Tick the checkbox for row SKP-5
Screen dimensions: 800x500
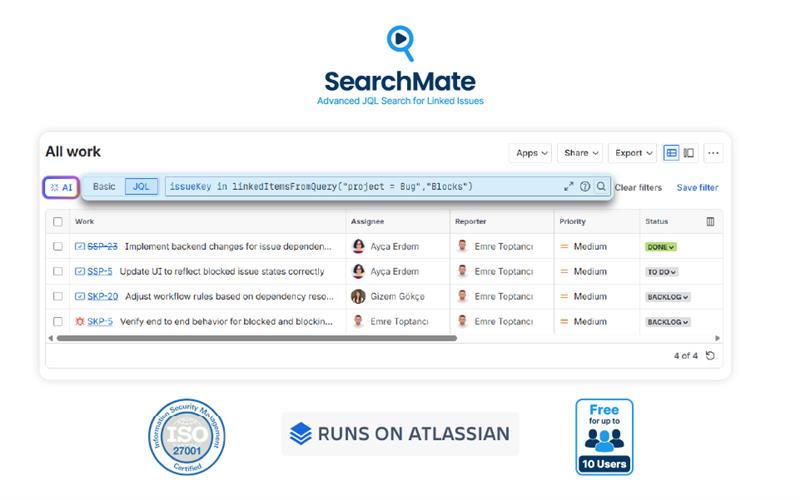[58, 321]
